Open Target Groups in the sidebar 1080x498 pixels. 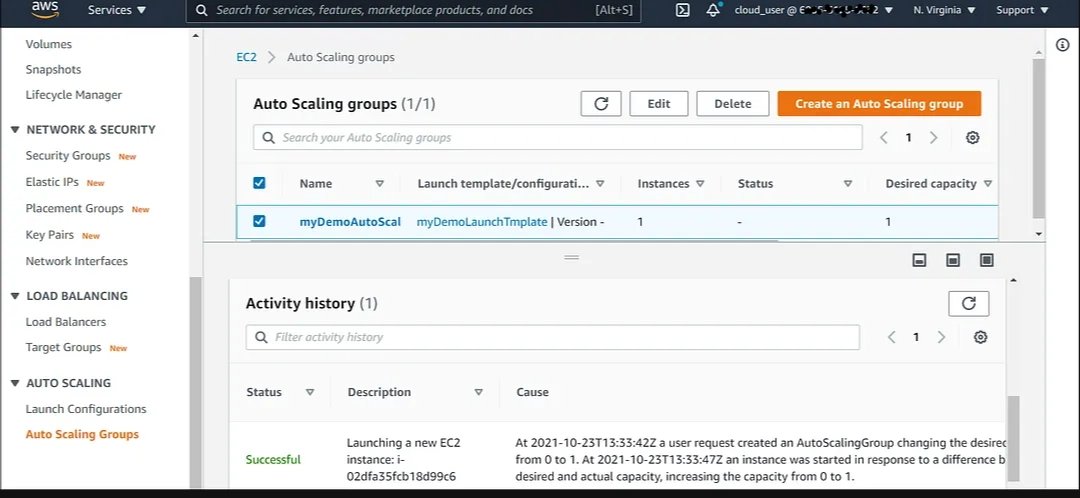click(x=63, y=347)
